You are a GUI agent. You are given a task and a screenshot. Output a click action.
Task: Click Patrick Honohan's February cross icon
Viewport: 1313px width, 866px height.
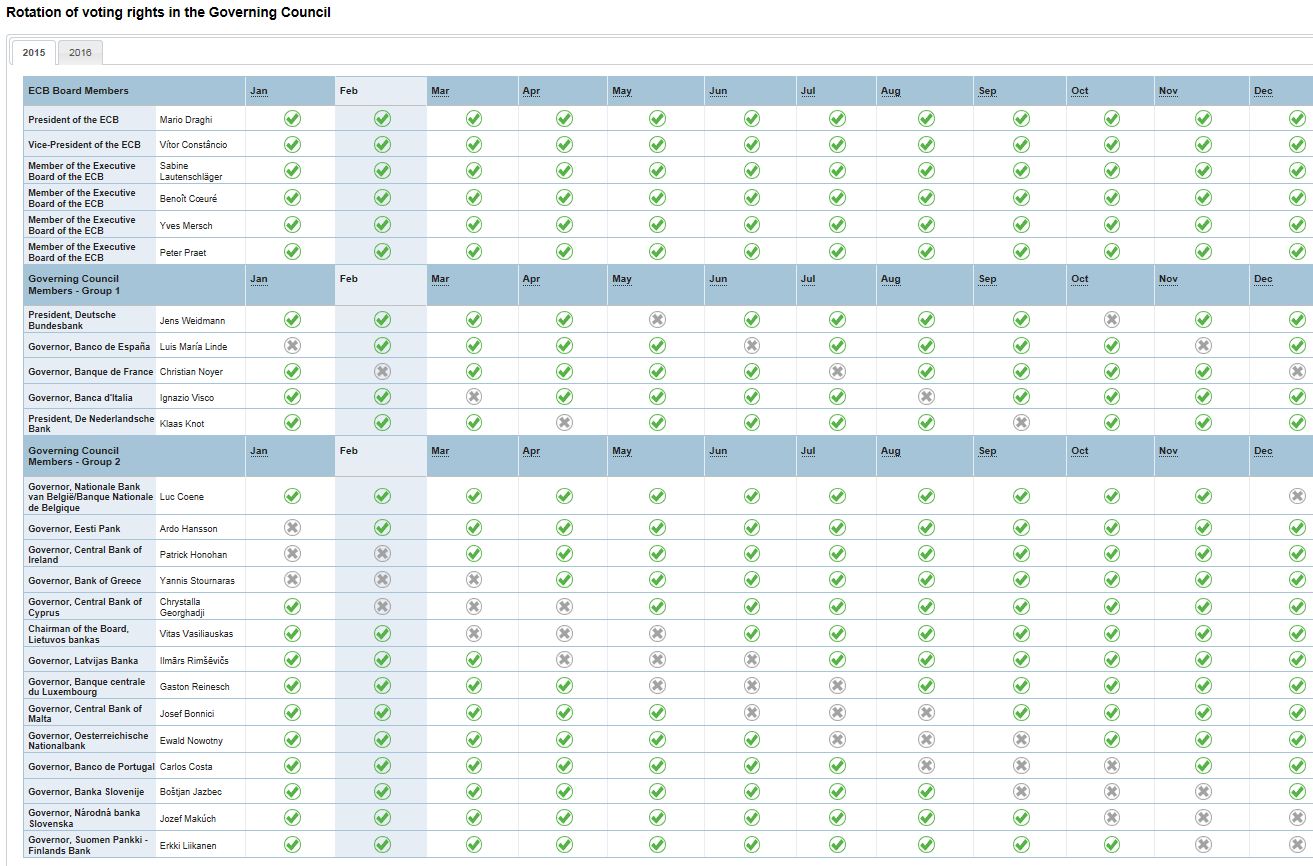pos(382,554)
